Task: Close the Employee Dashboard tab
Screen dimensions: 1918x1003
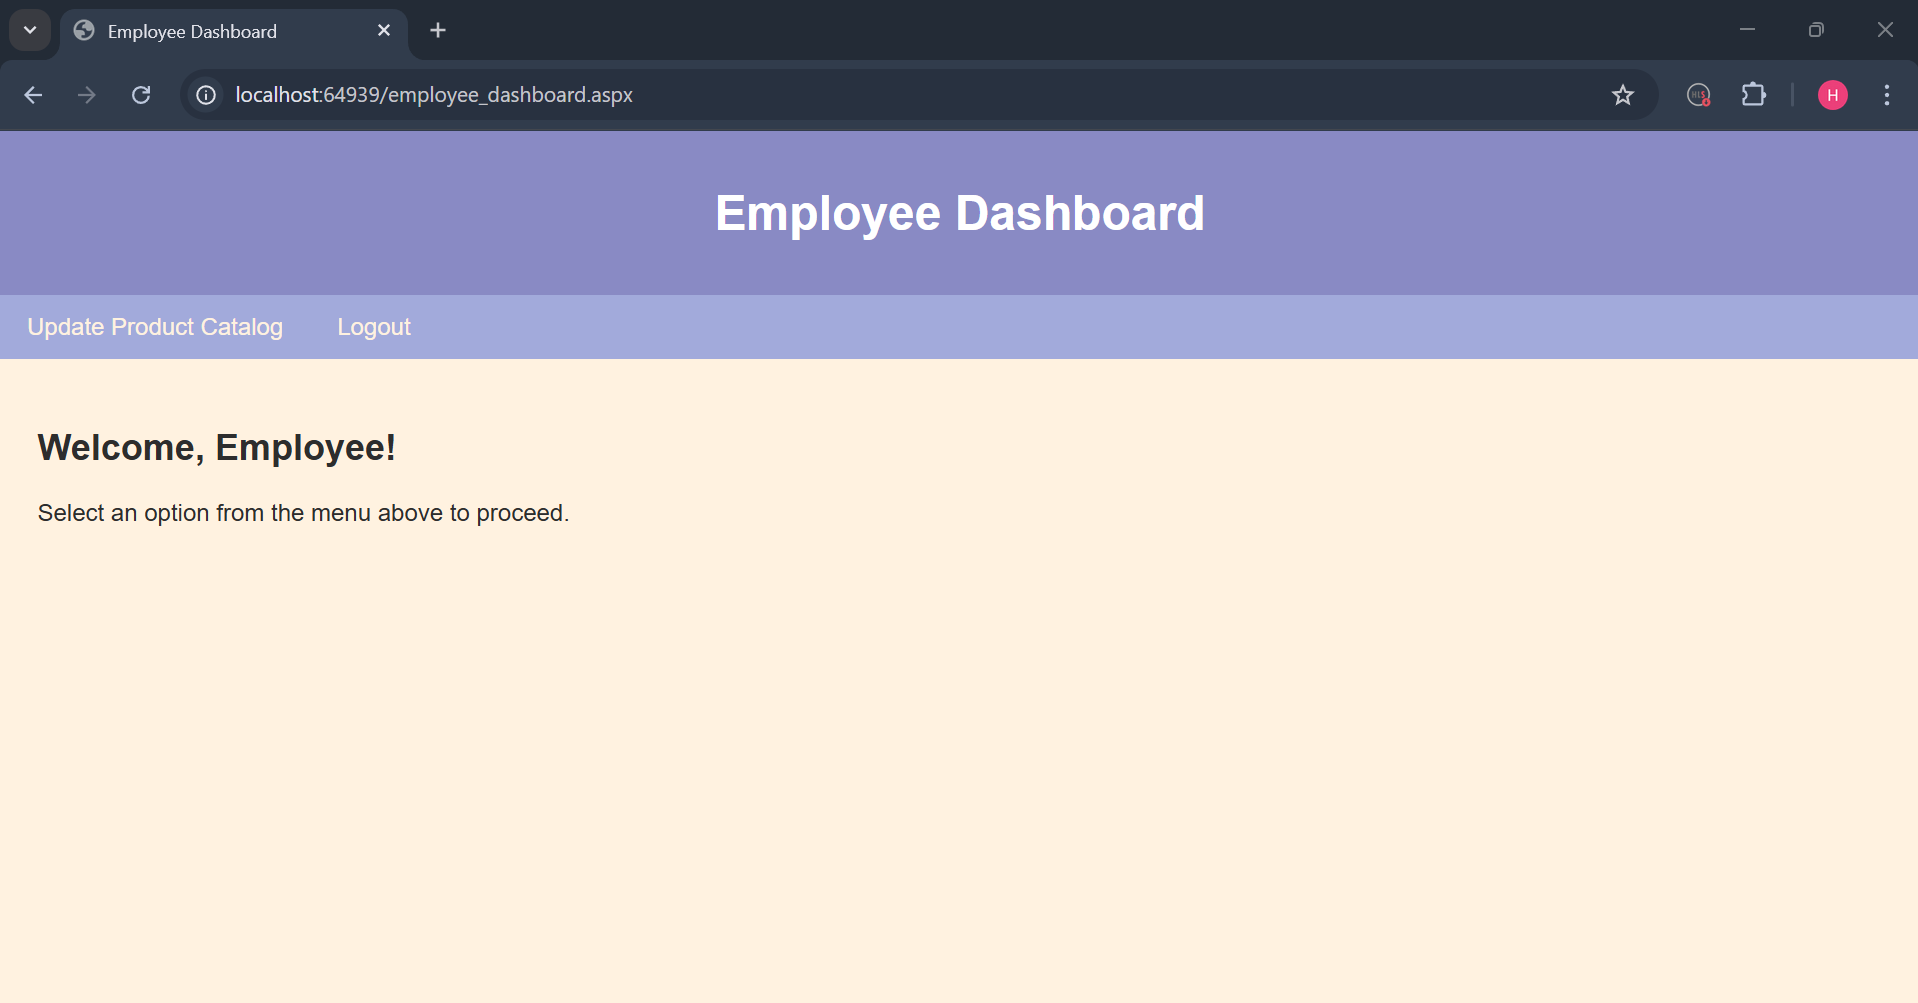Action: click(384, 30)
